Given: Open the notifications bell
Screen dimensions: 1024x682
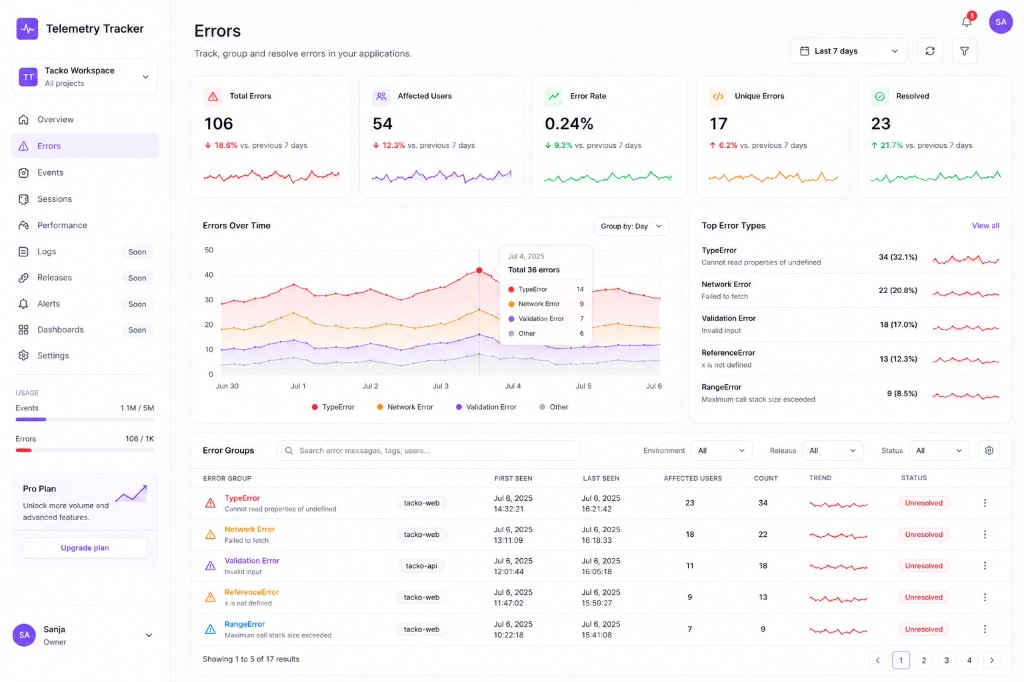Looking at the screenshot, I should 967,22.
